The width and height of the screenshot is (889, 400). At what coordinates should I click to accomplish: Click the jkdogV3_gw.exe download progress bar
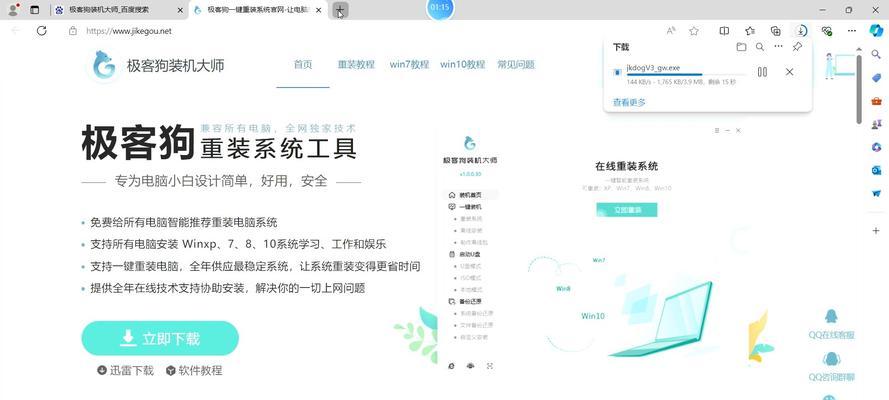click(686, 75)
